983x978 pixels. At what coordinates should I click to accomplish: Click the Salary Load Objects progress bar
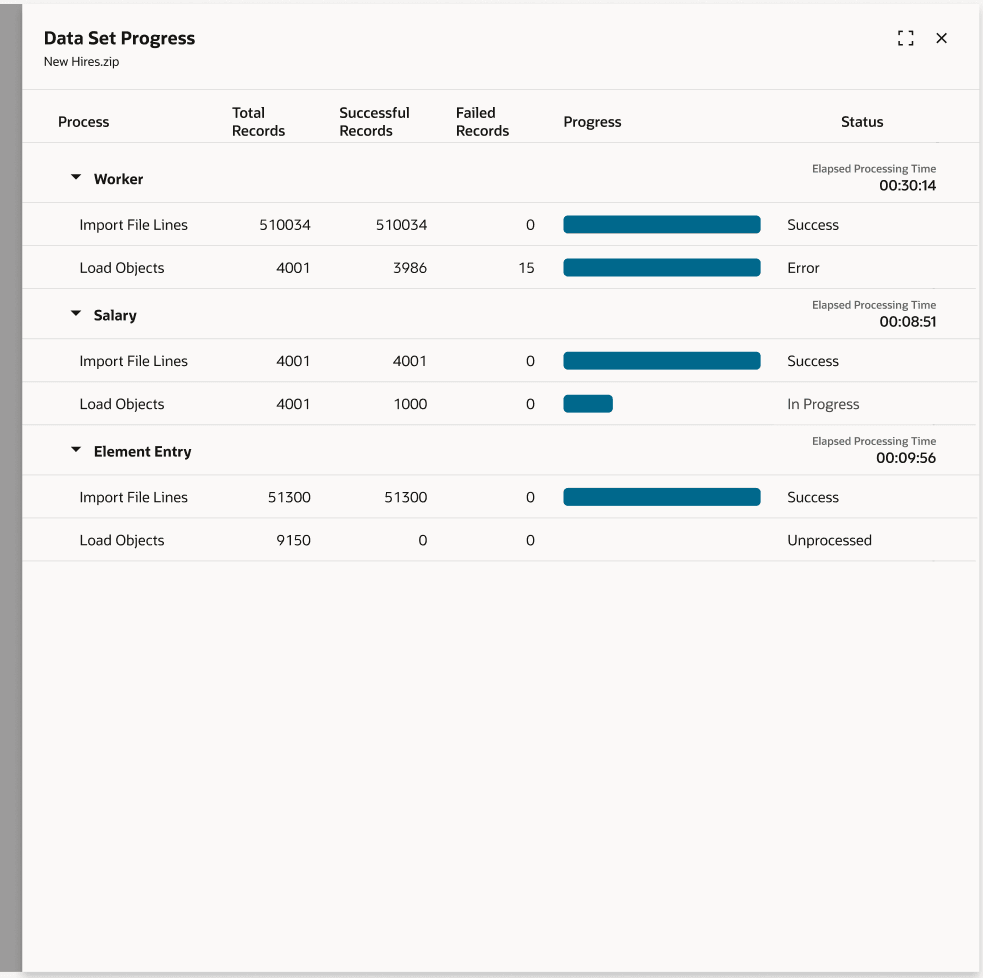point(588,404)
